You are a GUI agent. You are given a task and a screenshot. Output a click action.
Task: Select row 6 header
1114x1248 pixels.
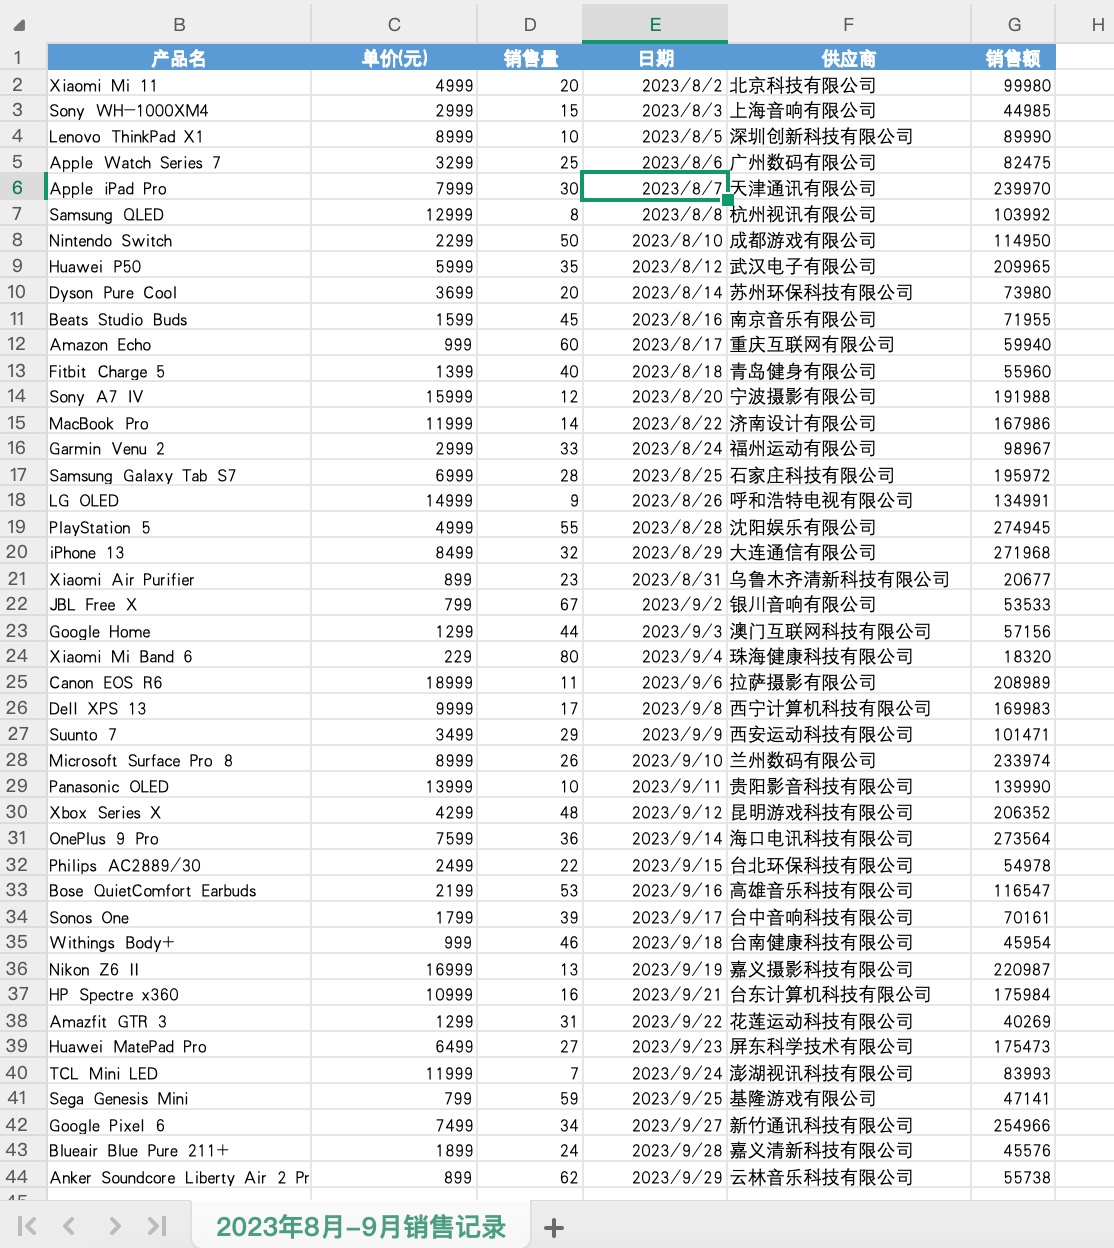pos(18,187)
